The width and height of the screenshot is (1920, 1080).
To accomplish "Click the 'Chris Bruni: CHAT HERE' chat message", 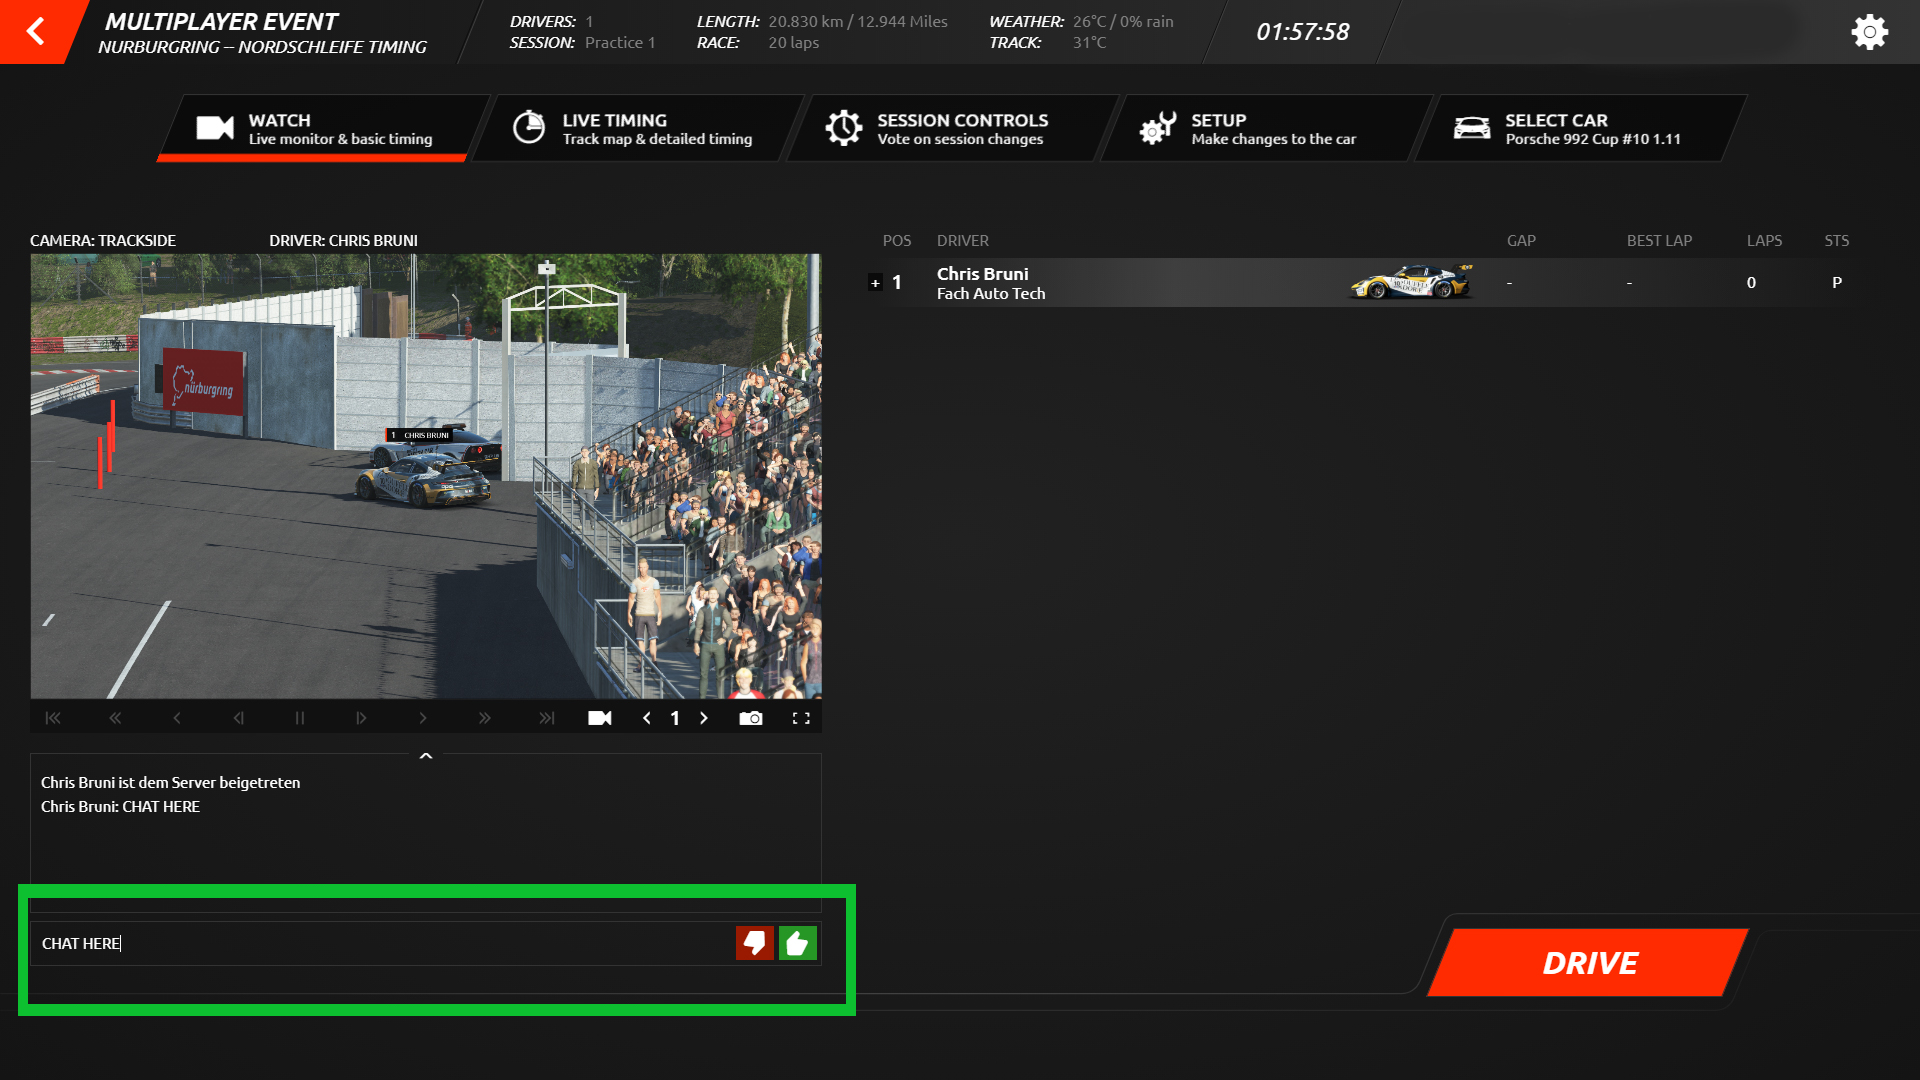I will pos(120,806).
